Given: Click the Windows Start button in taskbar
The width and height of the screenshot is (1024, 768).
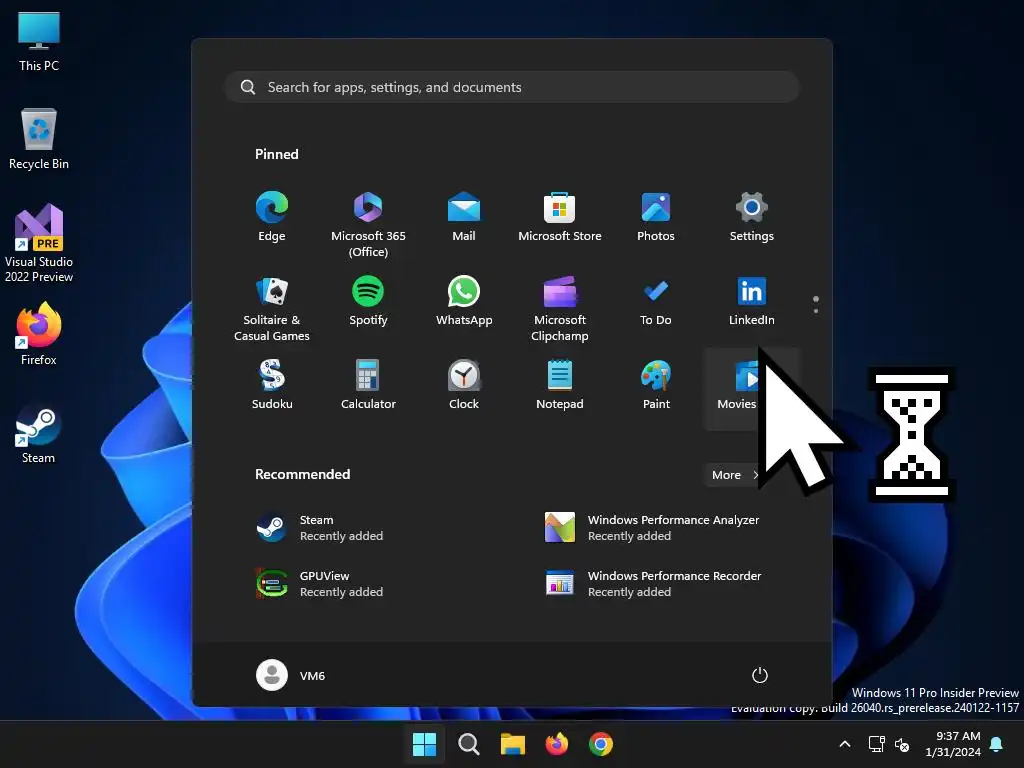Looking at the screenshot, I should point(424,744).
